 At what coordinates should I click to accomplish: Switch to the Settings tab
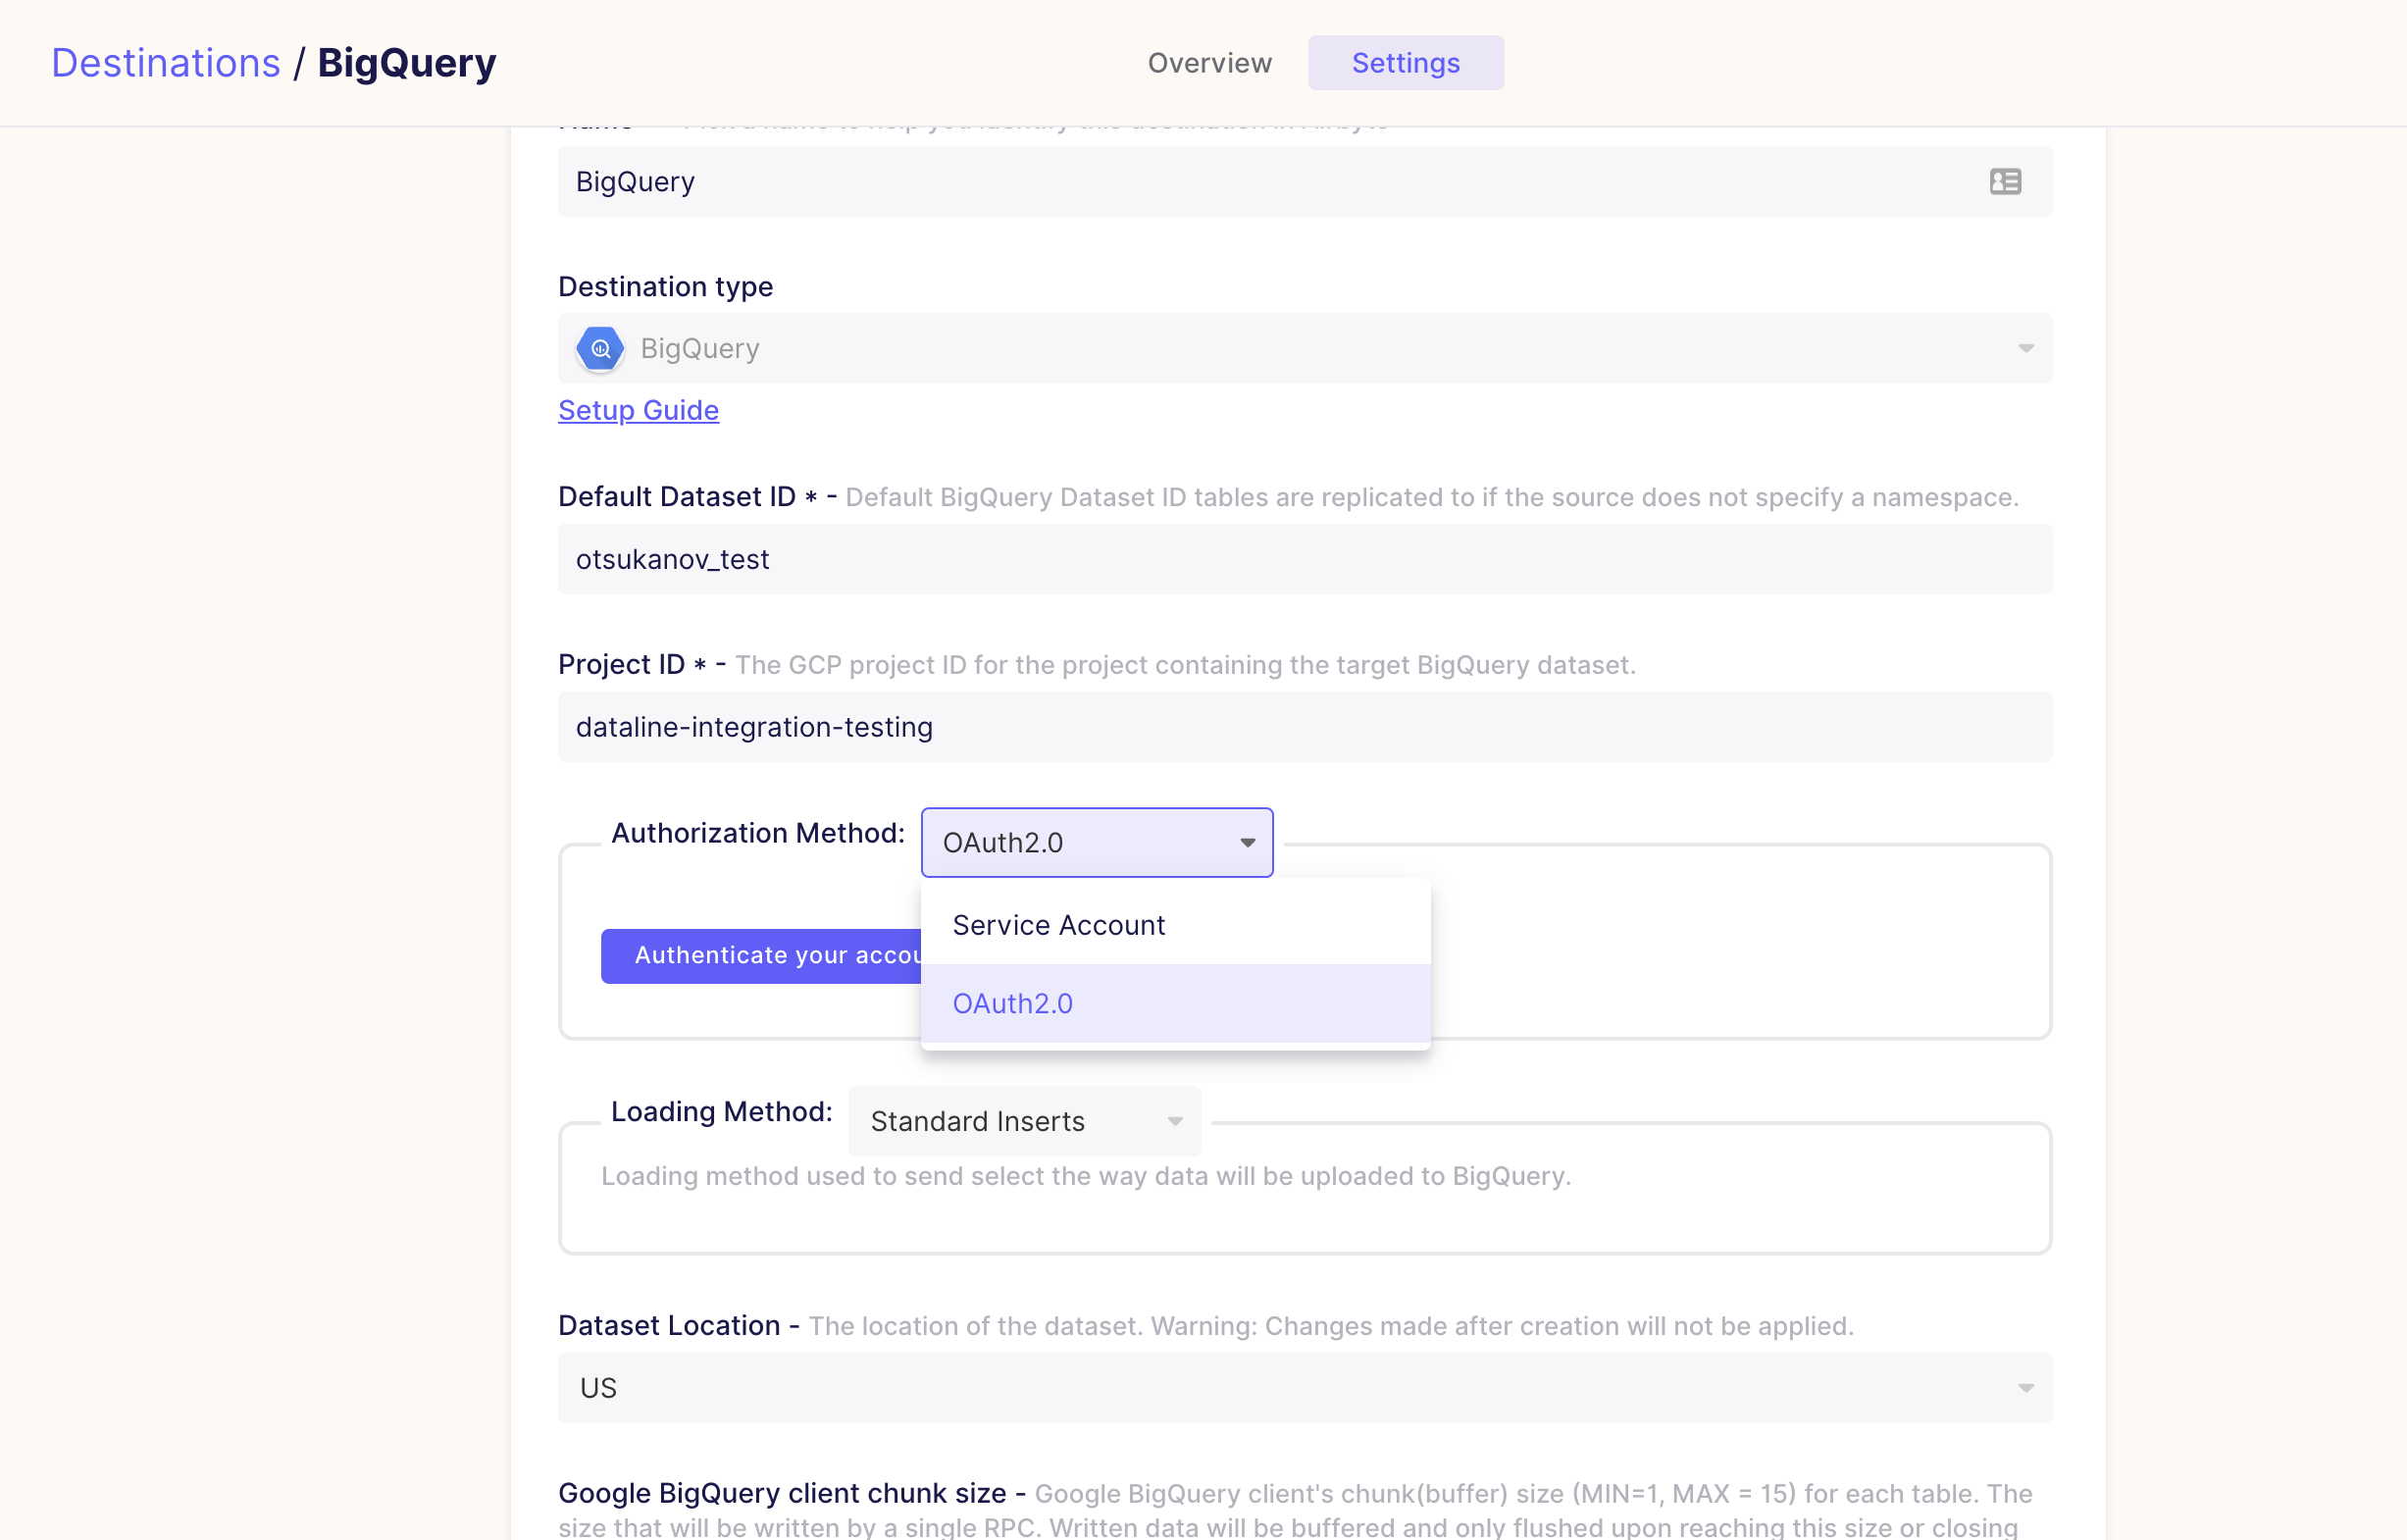click(1405, 62)
